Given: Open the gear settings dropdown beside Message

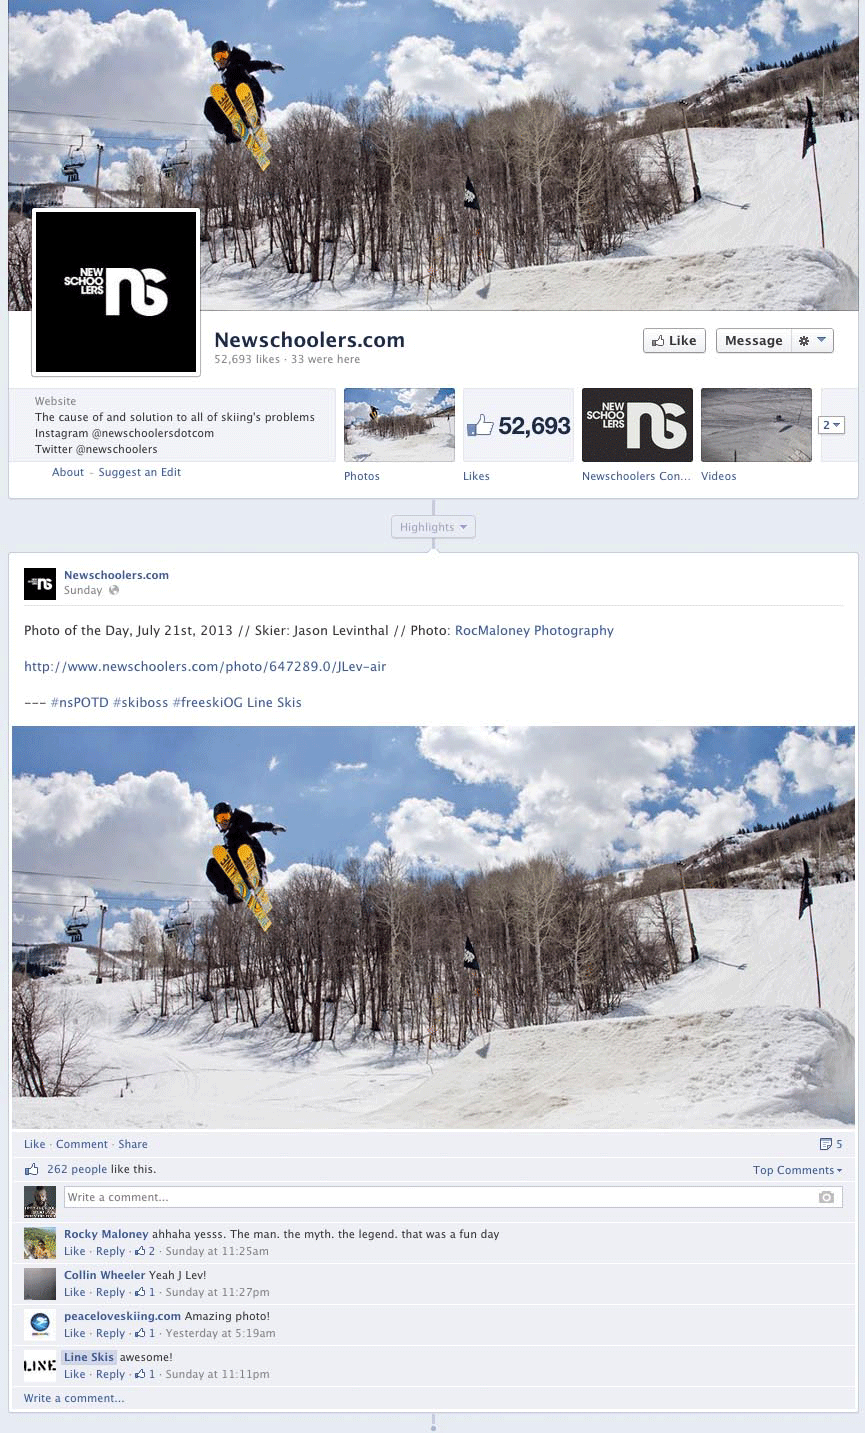Looking at the screenshot, I should click(812, 341).
